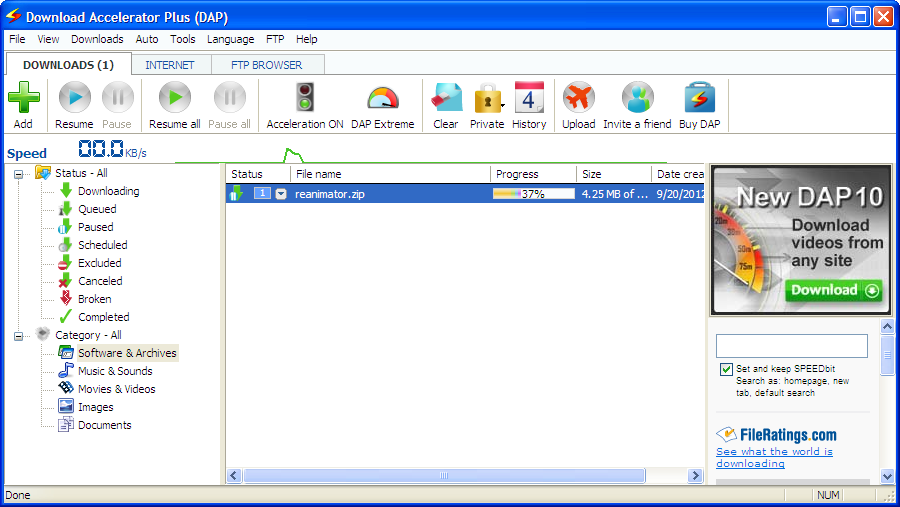Click the Invite a friend icon
The image size is (900, 507).
pyautogui.click(x=637, y=98)
